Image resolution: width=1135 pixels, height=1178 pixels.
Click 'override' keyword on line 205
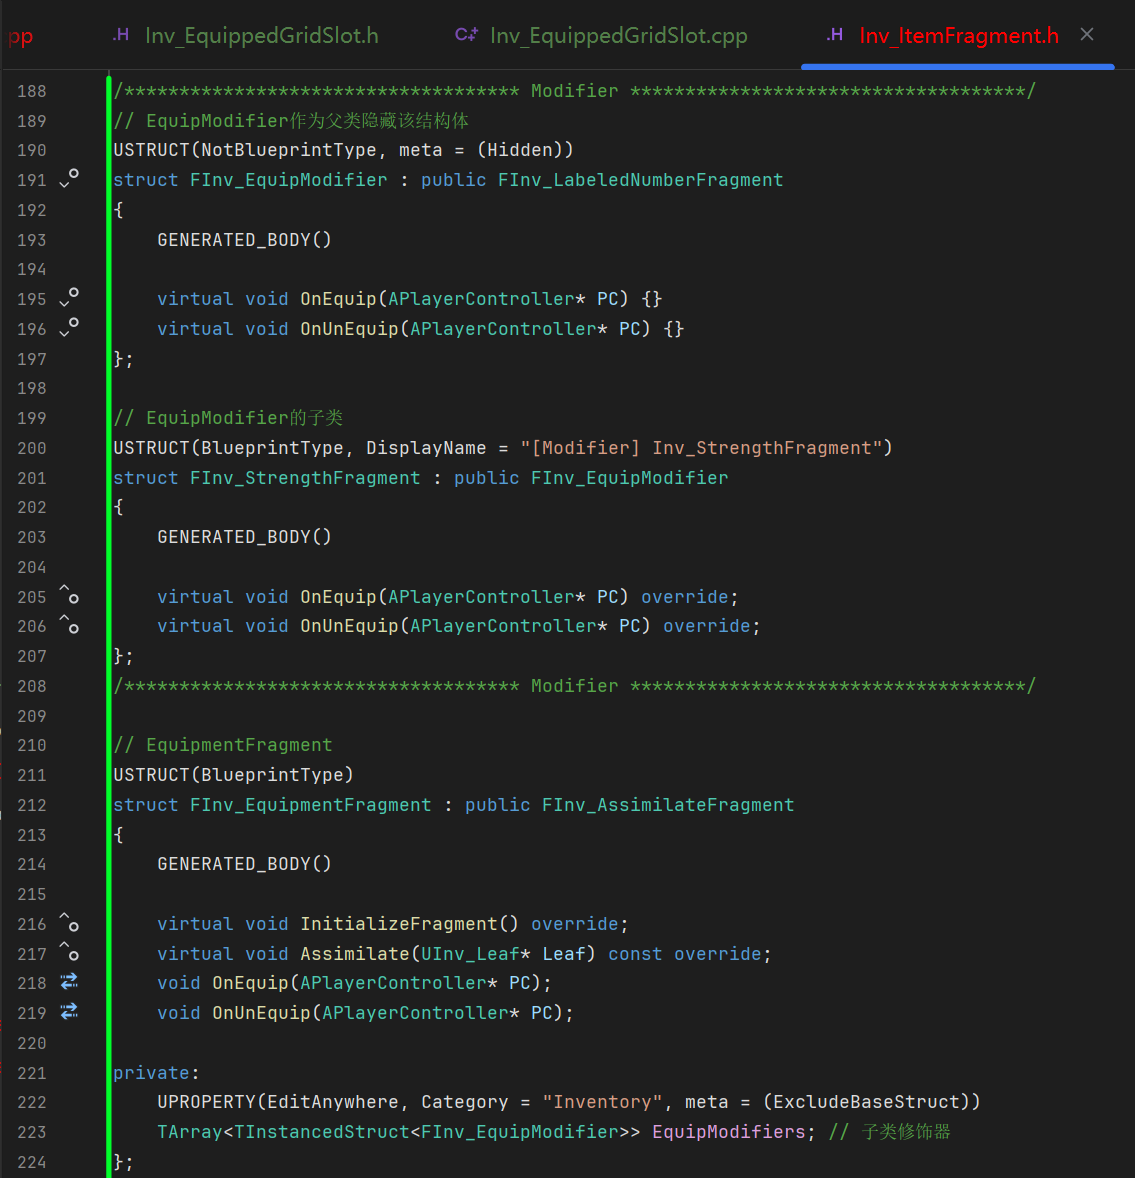point(684,597)
